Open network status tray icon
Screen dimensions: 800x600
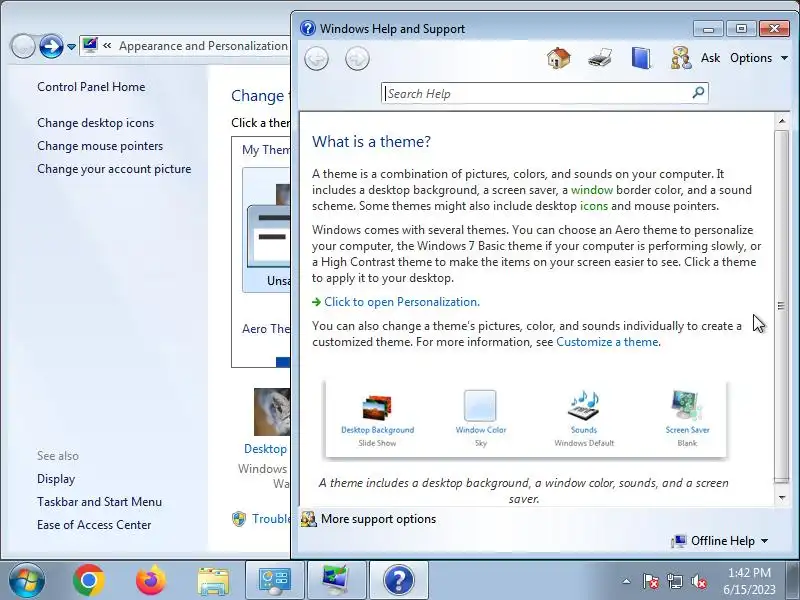[x=674, y=581]
